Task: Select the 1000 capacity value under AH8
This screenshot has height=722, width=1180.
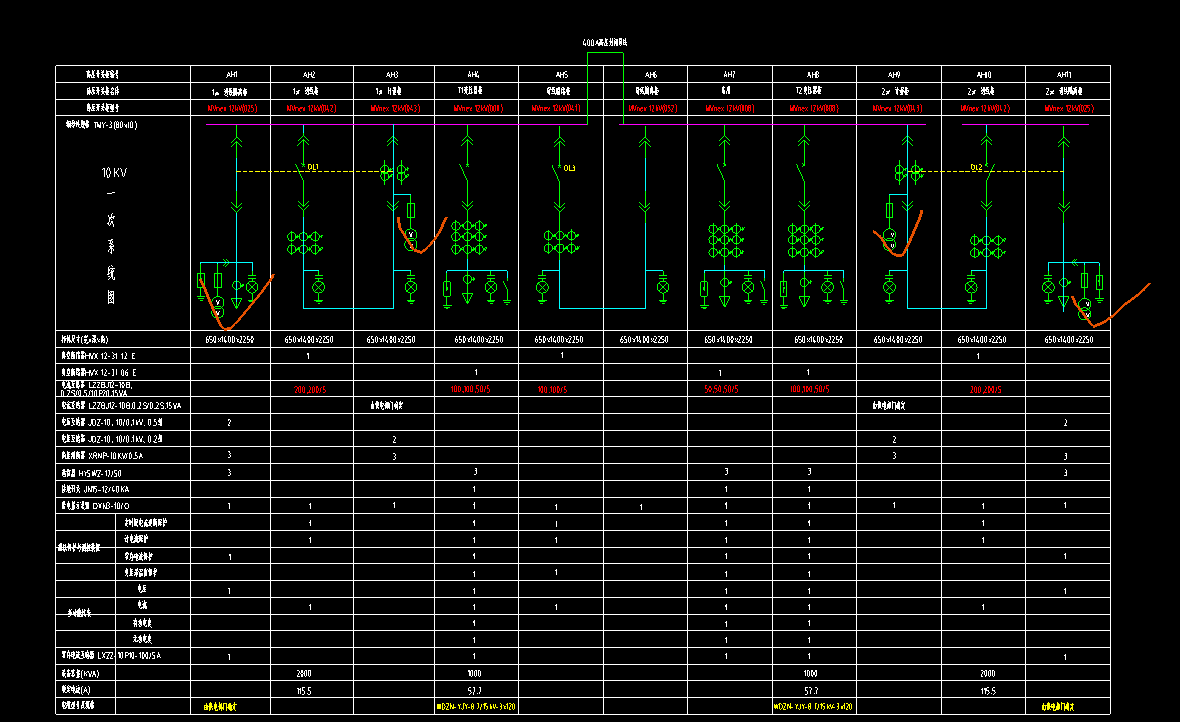Action: [810, 674]
